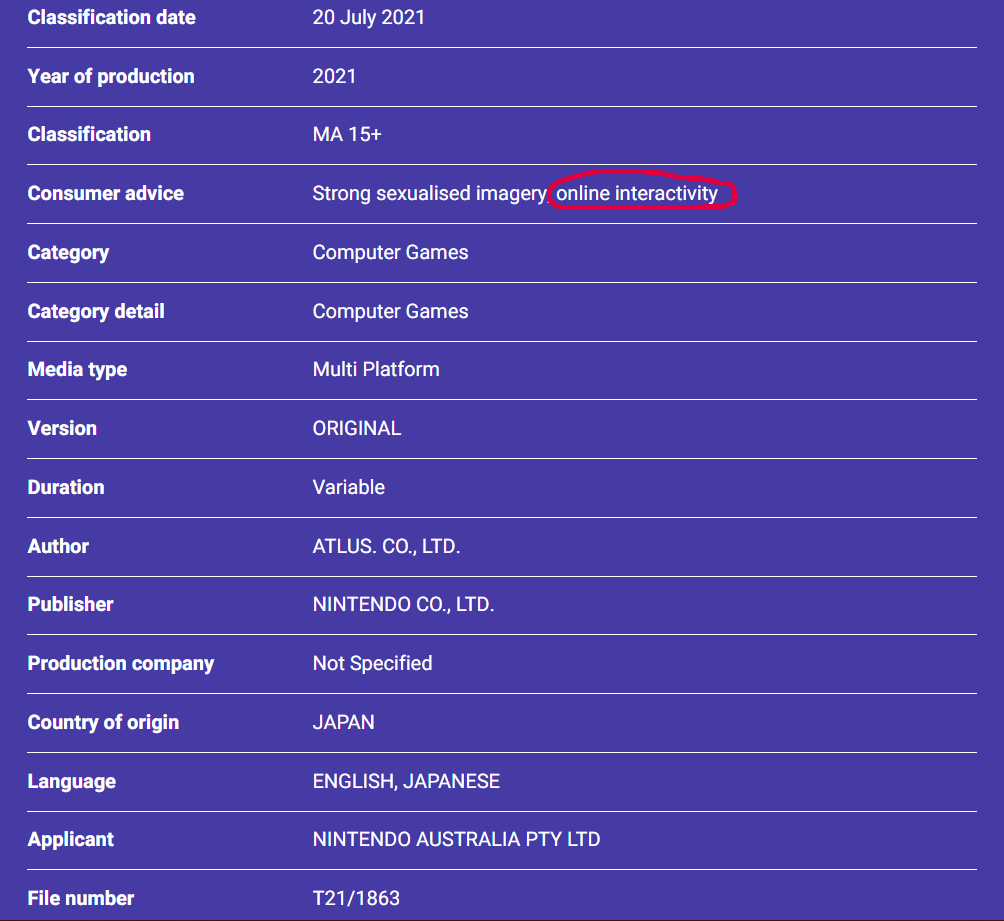Image resolution: width=1004 pixels, height=921 pixels.
Task: Click the 'Classification date' label
Action: click(111, 17)
